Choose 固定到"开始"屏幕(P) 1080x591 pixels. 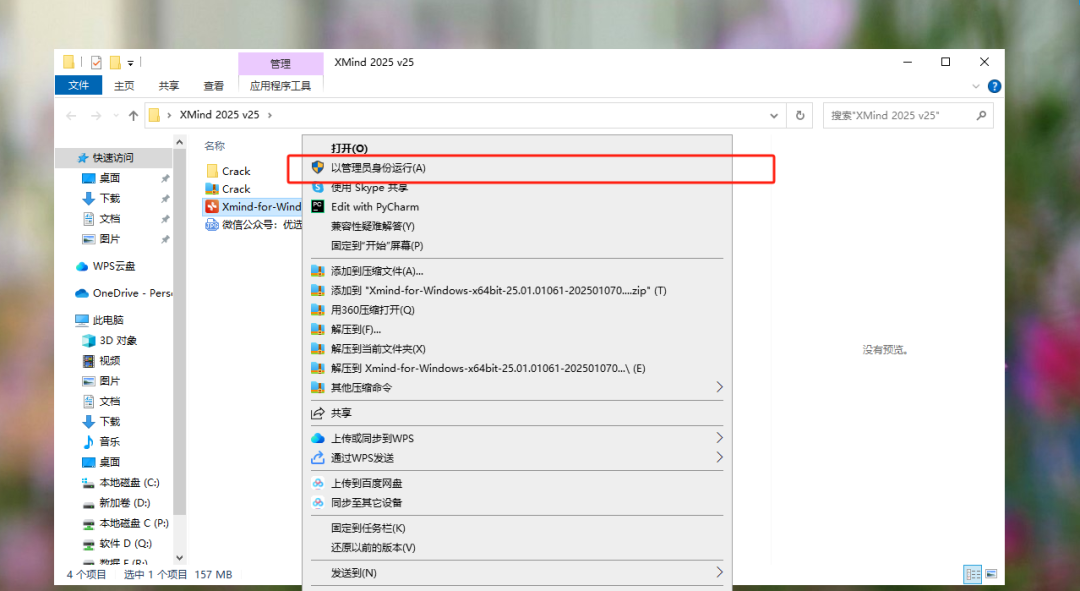tap(377, 245)
